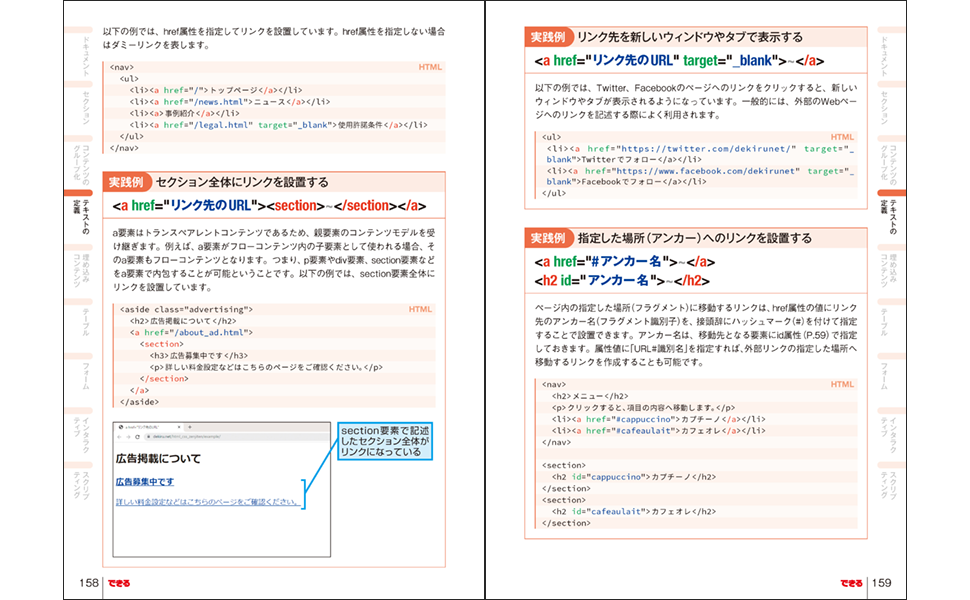The height and width of the screenshot is (600, 970).
Task: Click the page reload icon in the preview
Action: point(137,437)
